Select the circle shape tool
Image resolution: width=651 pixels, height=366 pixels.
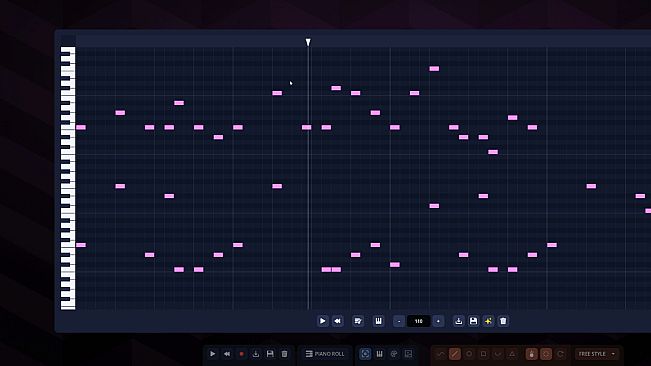(469, 354)
